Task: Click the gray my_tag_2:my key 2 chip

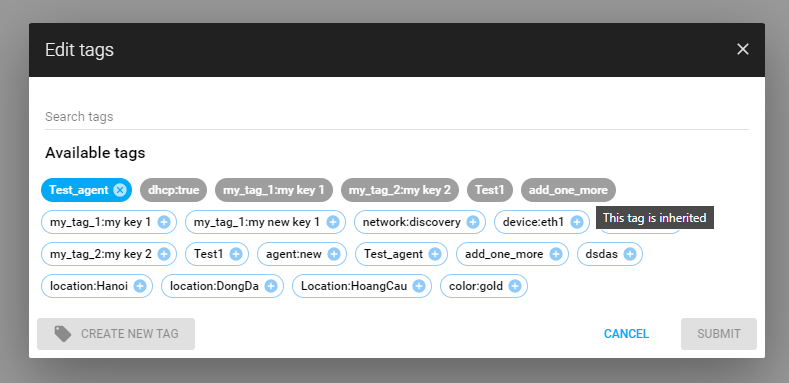Action: point(400,190)
